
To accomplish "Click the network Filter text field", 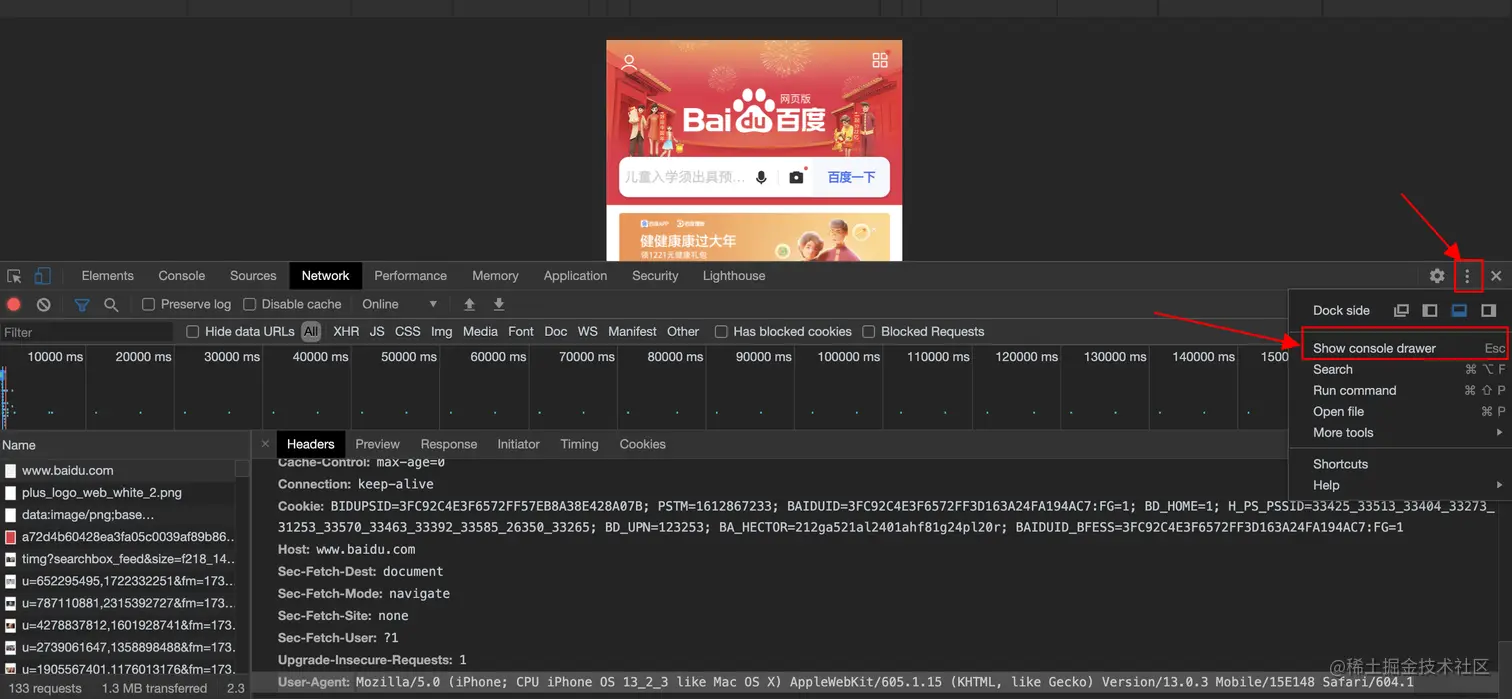I will click(87, 332).
